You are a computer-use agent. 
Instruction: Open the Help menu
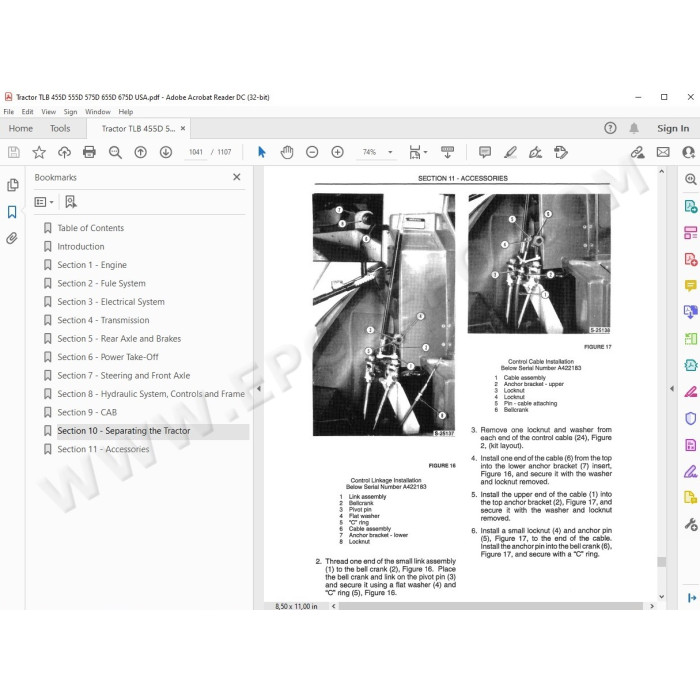[x=126, y=112]
